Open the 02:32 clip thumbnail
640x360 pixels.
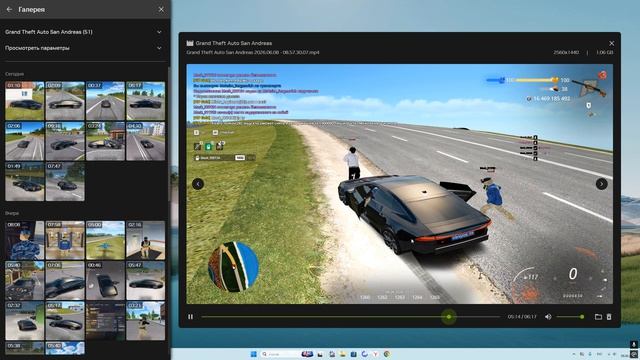[24, 321]
